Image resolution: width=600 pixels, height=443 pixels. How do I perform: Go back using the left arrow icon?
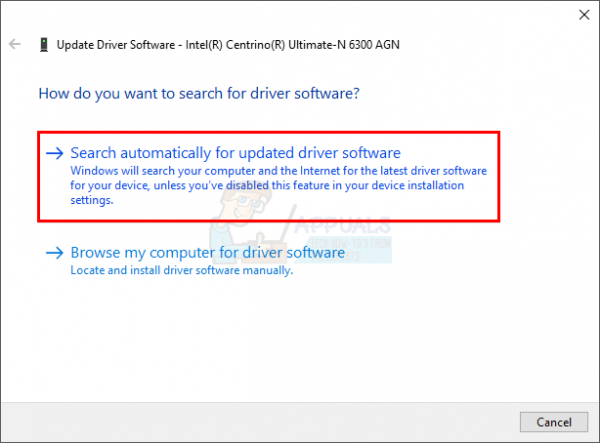tap(15, 44)
